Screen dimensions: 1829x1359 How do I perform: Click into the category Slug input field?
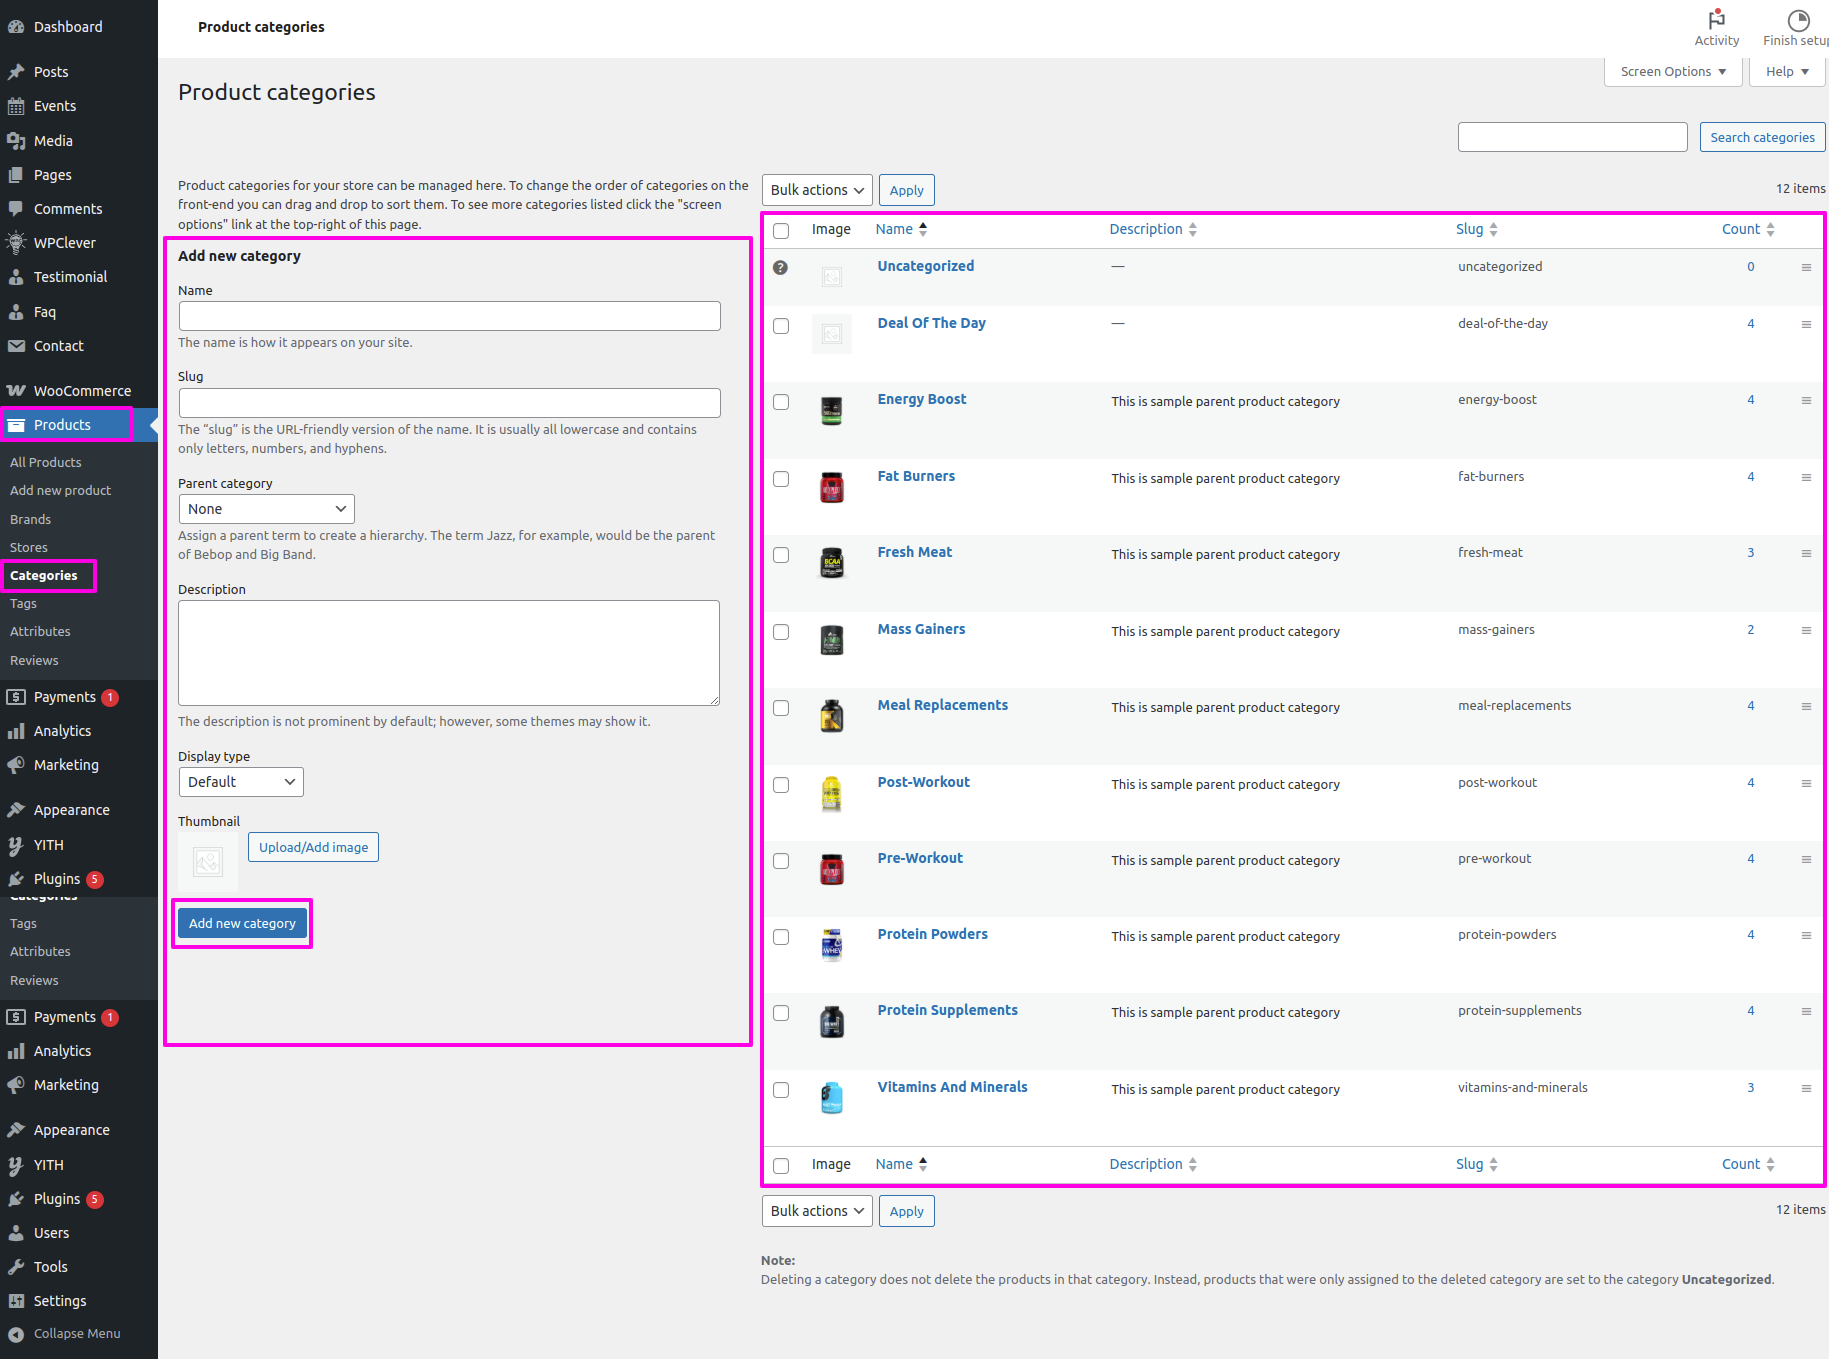coord(449,403)
